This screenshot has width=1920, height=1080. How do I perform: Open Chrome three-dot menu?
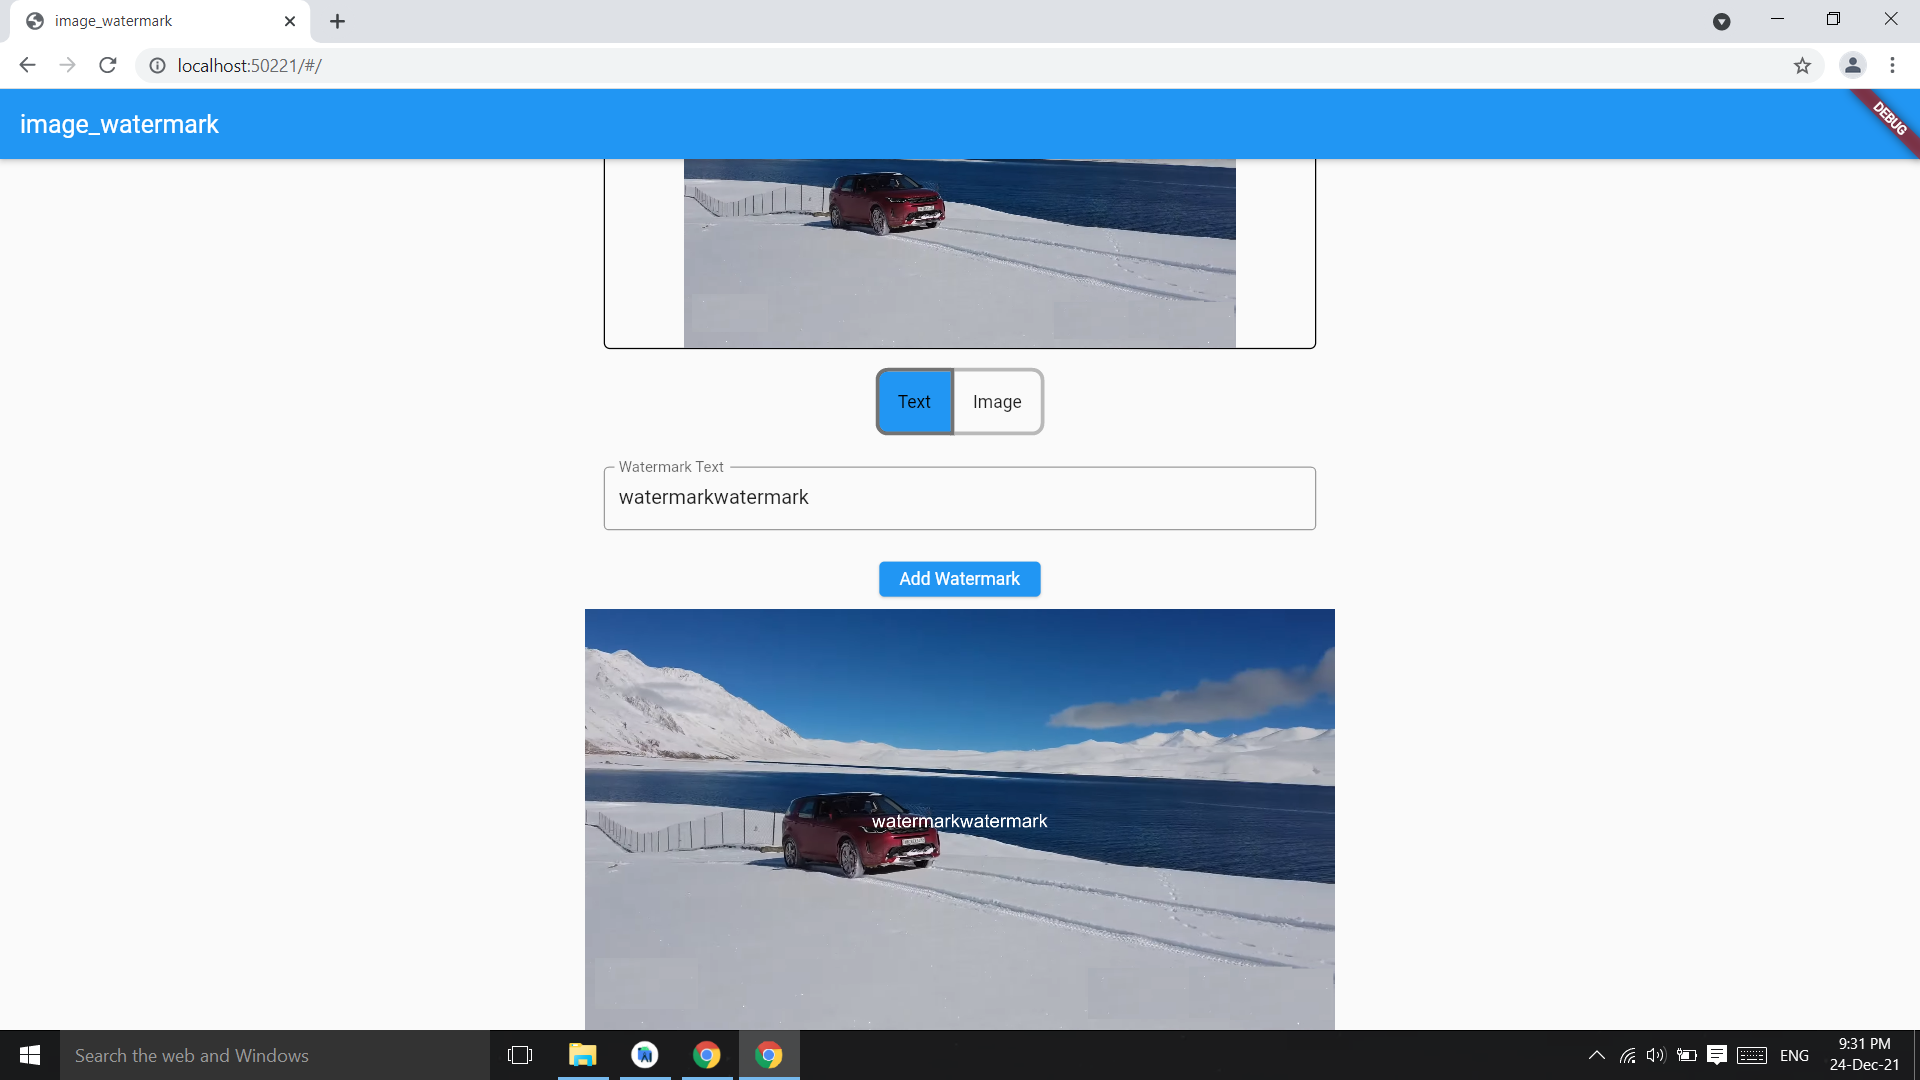click(1892, 65)
